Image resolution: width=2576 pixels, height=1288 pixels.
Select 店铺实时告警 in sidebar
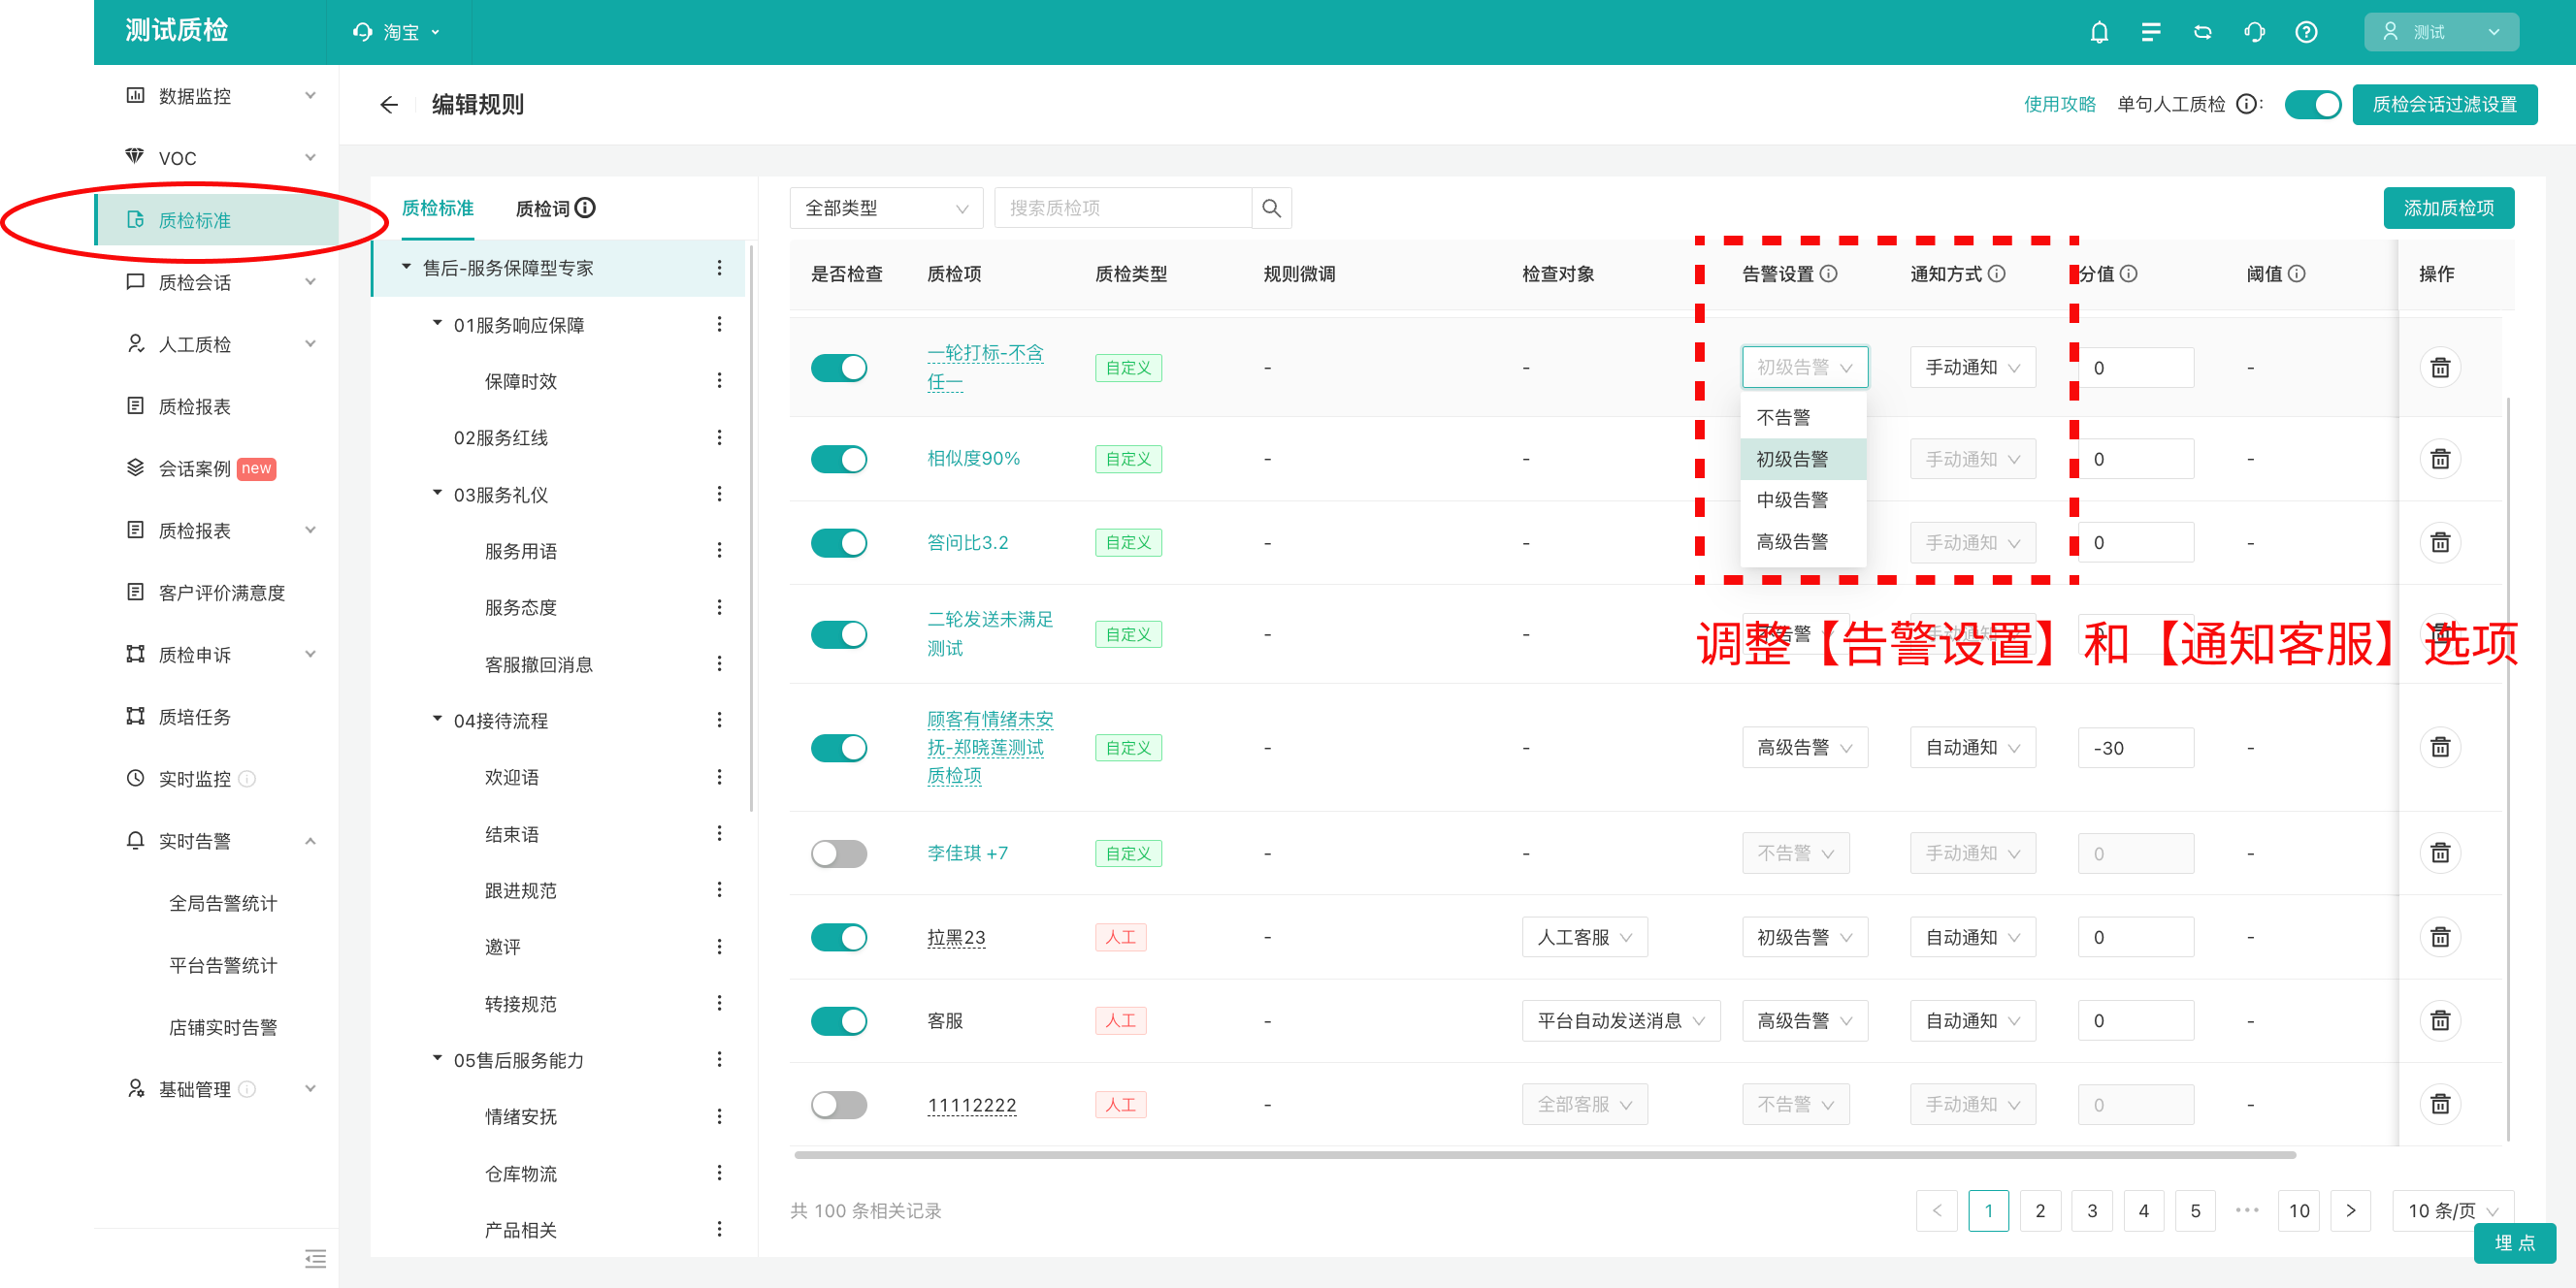(222, 1028)
